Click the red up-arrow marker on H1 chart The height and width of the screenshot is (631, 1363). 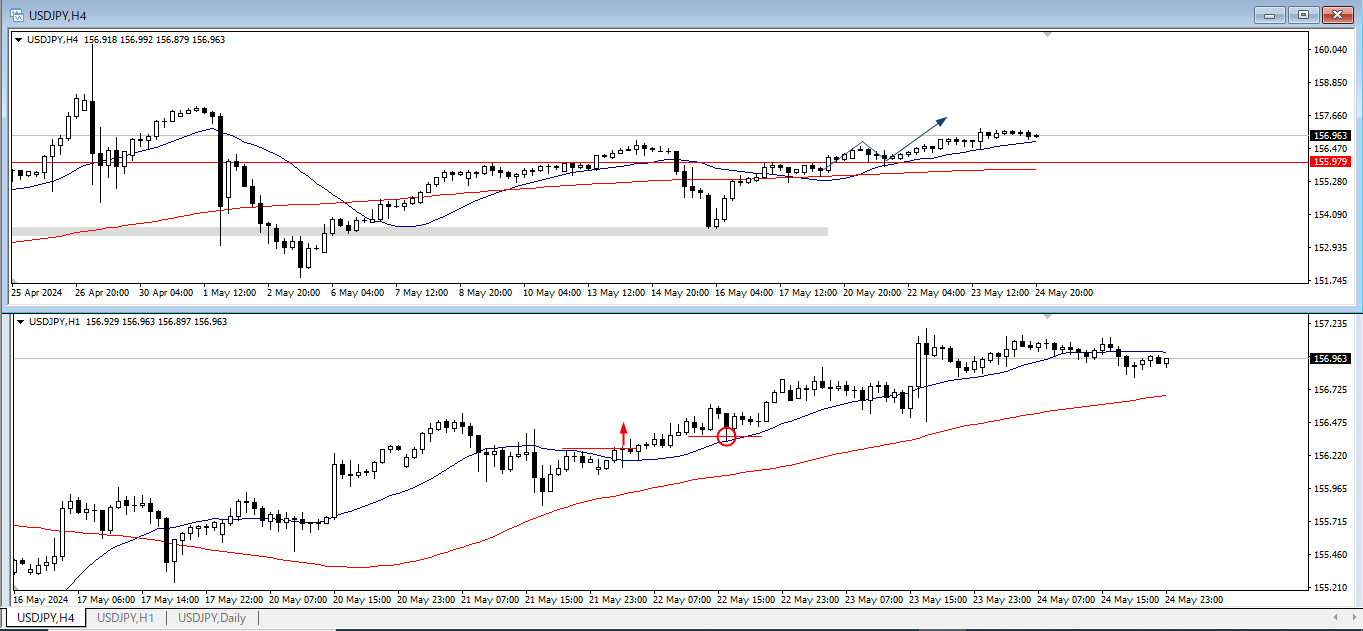[x=624, y=434]
